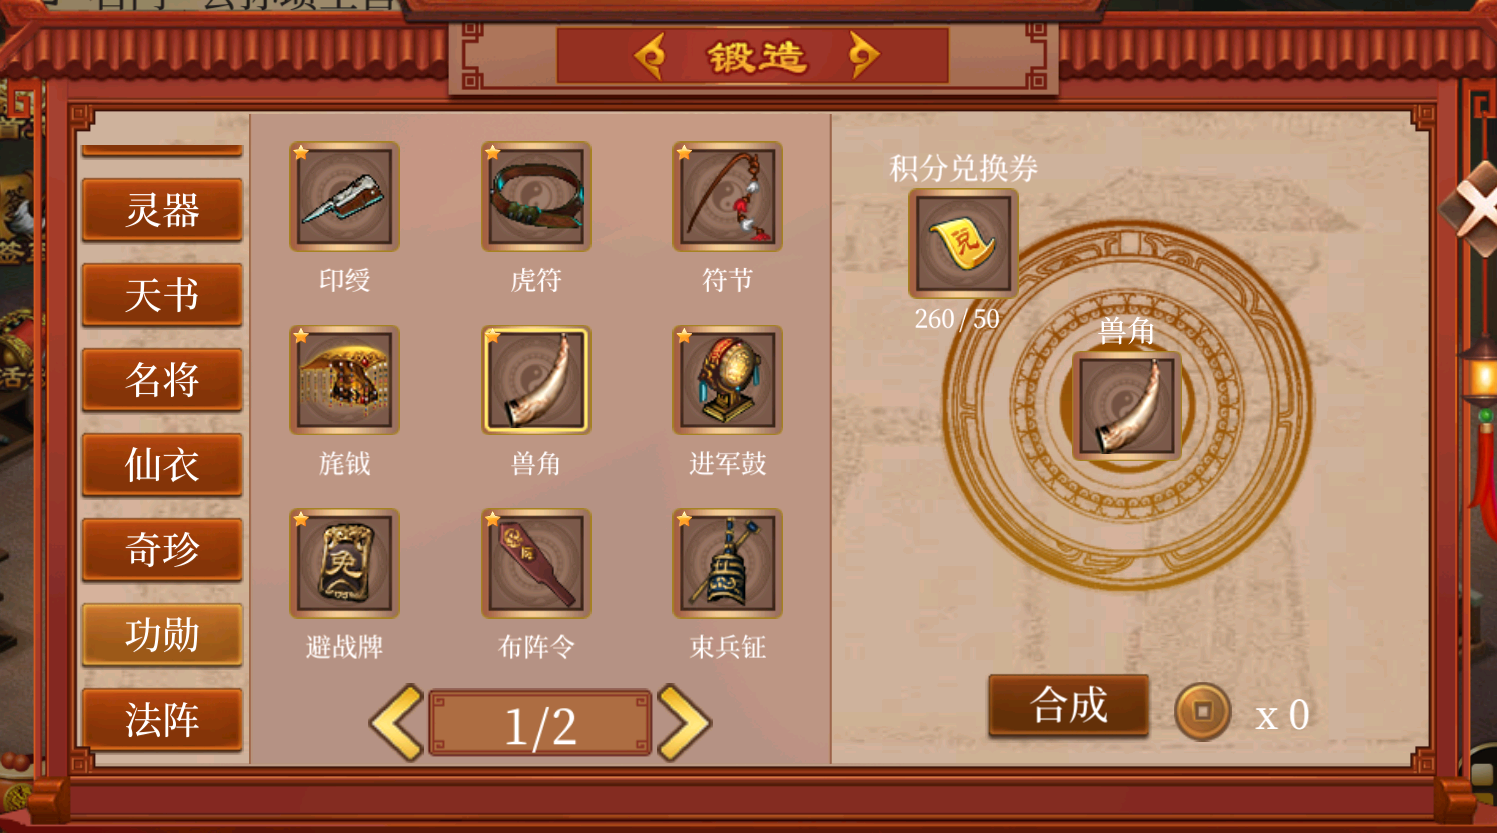The image size is (1497, 833).
Task: Open the 法阵 category button
Action: pyautogui.click(x=162, y=720)
